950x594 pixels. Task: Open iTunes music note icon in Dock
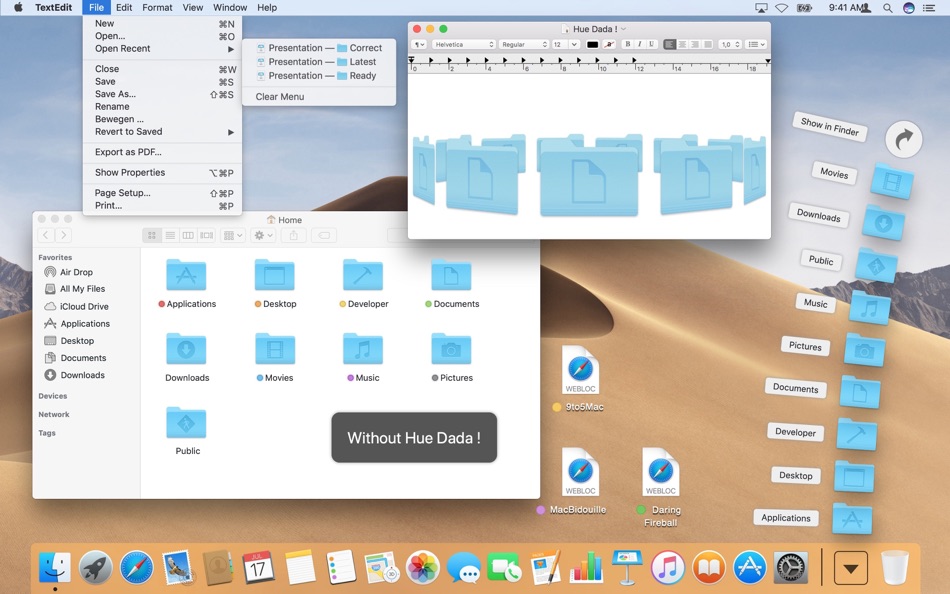668,567
